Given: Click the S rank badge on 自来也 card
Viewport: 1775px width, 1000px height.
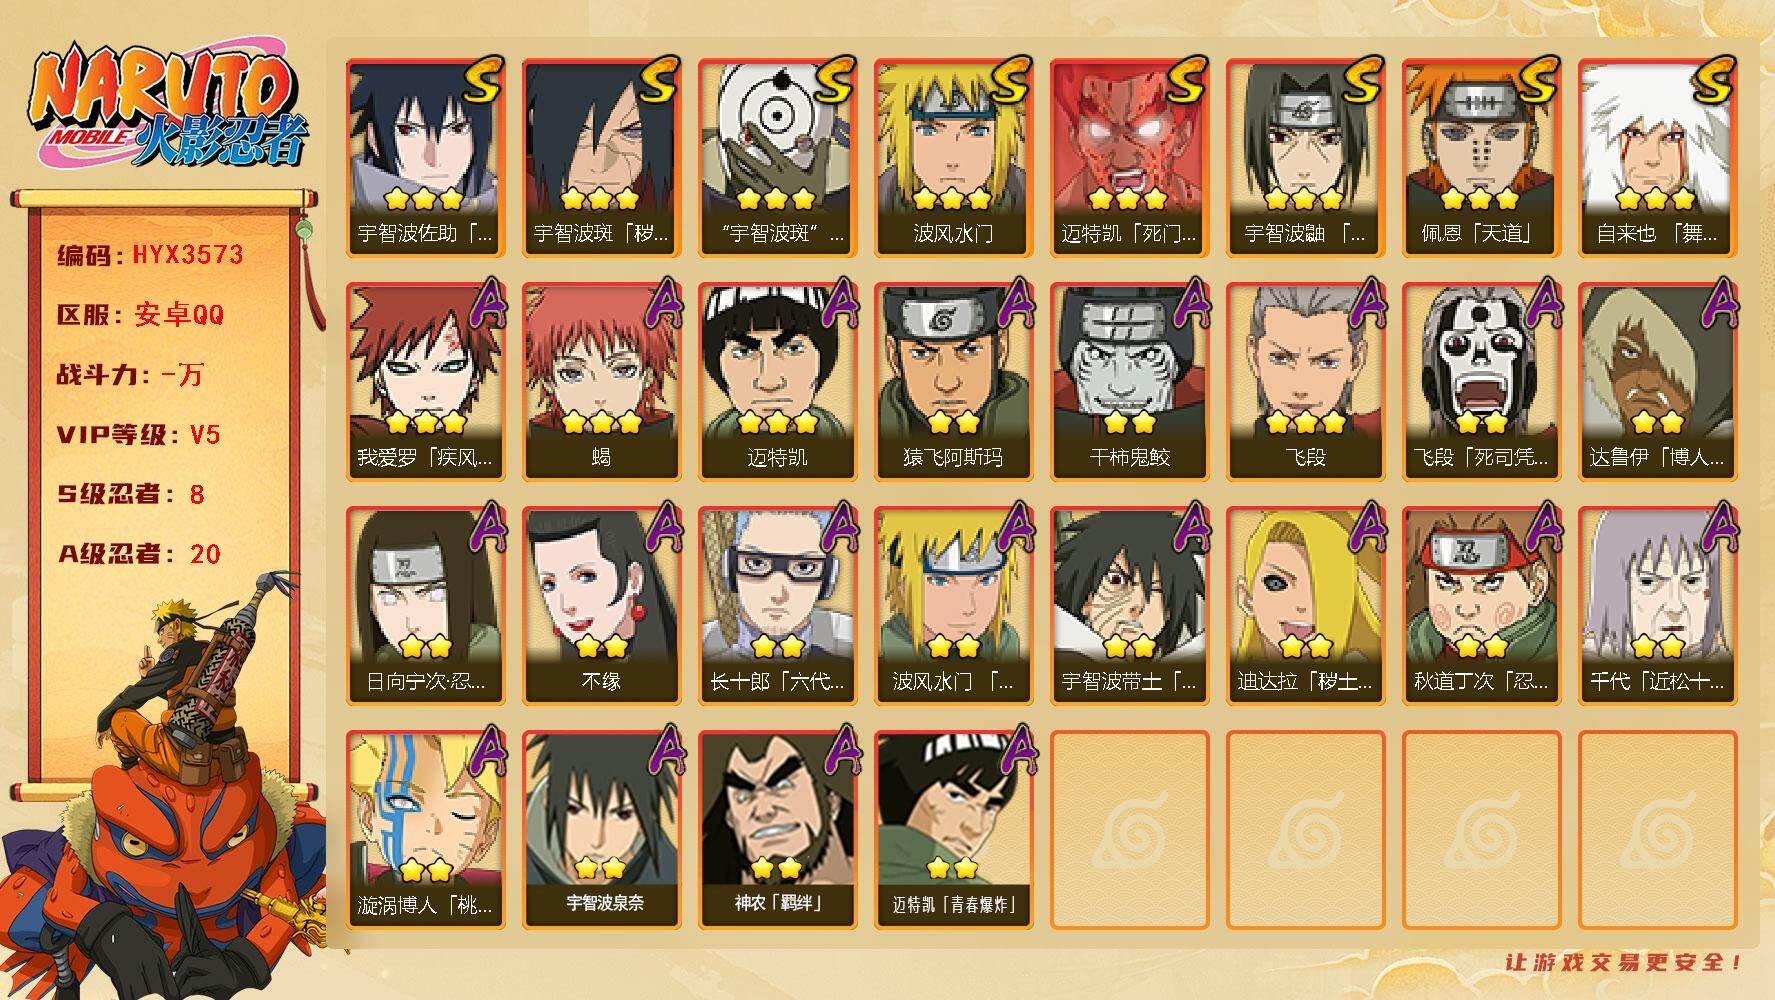Looking at the screenshot, I should click(1711, 81).
